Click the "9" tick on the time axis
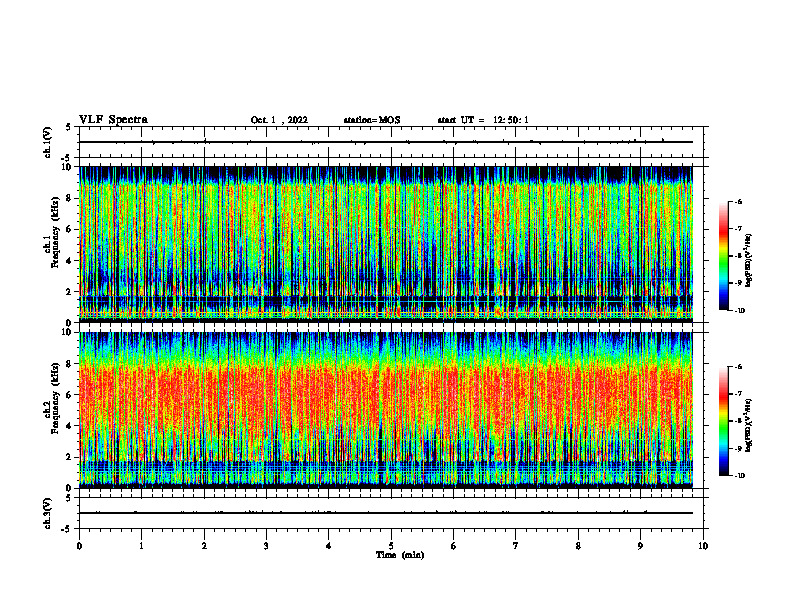The width and height of the screenshot is (792, 612). click(x=640, y=546)
